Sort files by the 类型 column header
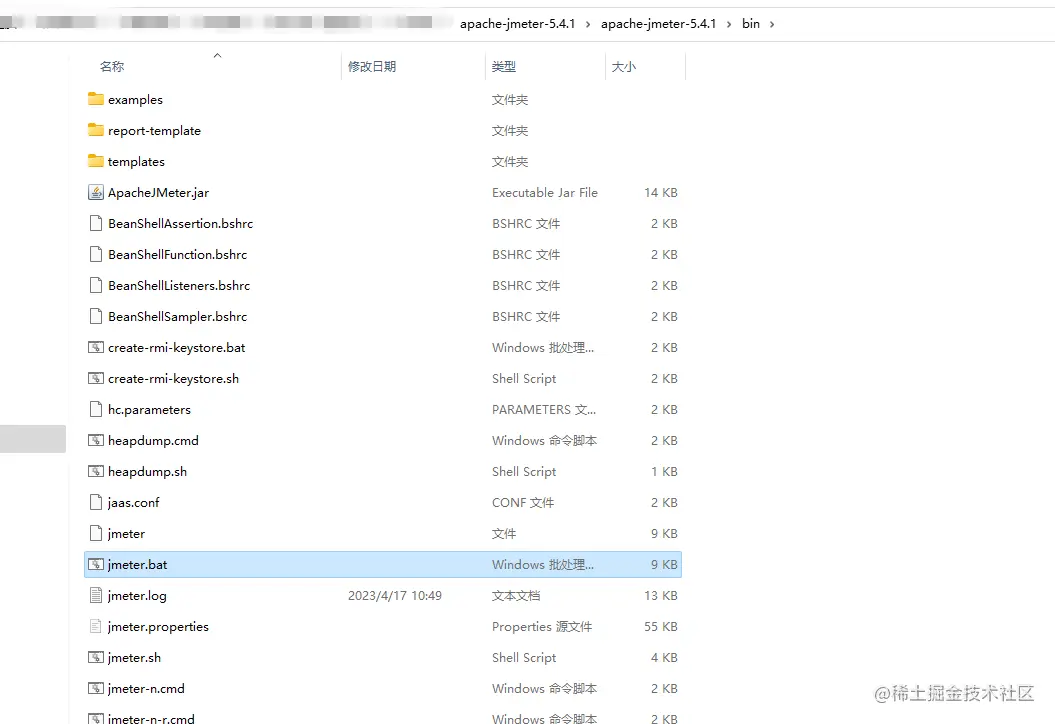Viewport: 1055px width, 724px height. click(504, 67)
